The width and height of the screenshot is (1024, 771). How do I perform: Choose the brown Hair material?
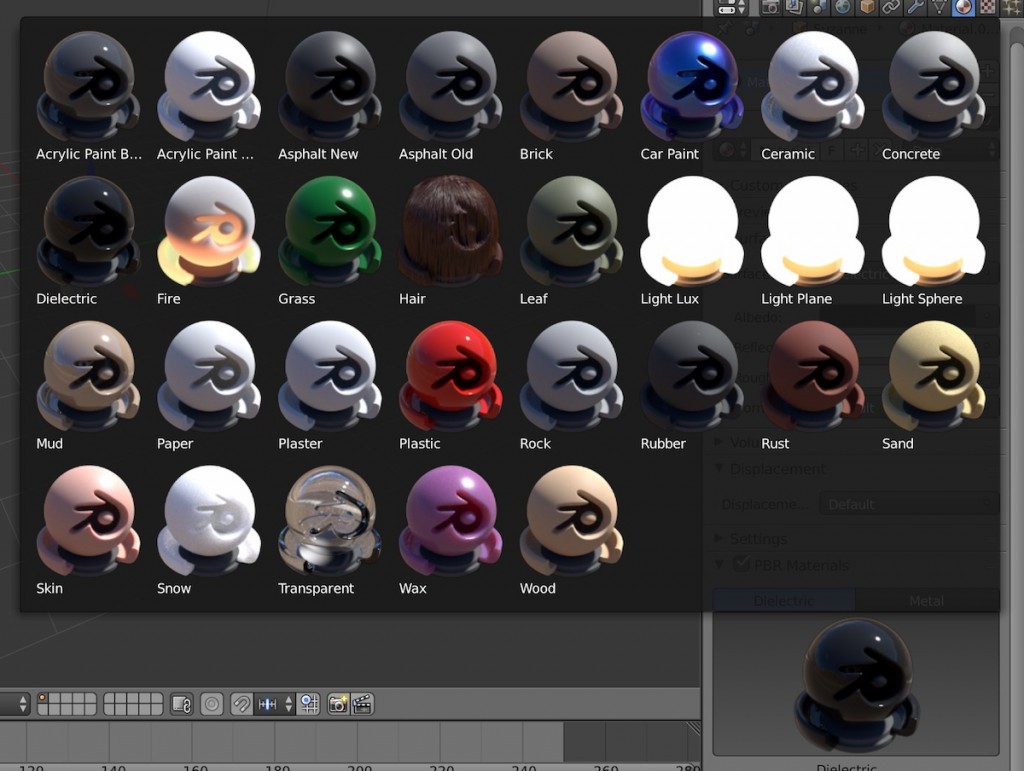451,242
